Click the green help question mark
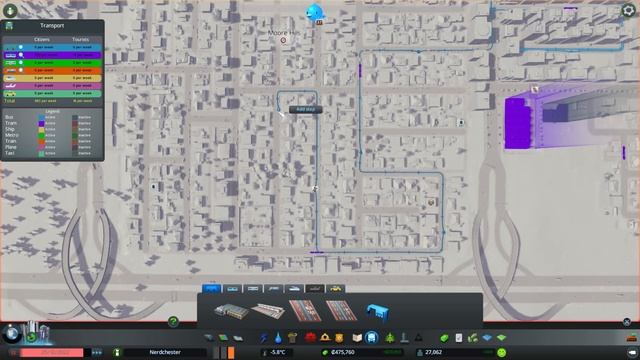The image size is (640, 360). [173, 322]
